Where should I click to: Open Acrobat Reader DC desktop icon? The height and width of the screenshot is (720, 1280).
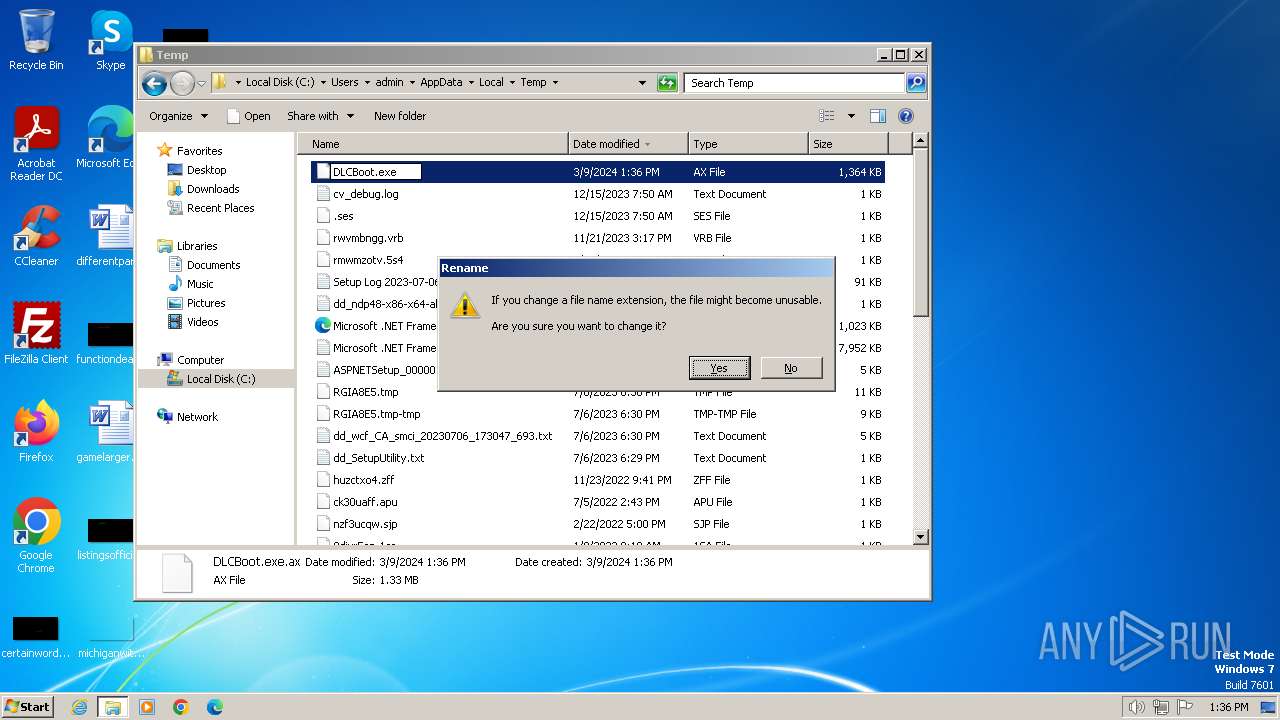click(36, 144)
